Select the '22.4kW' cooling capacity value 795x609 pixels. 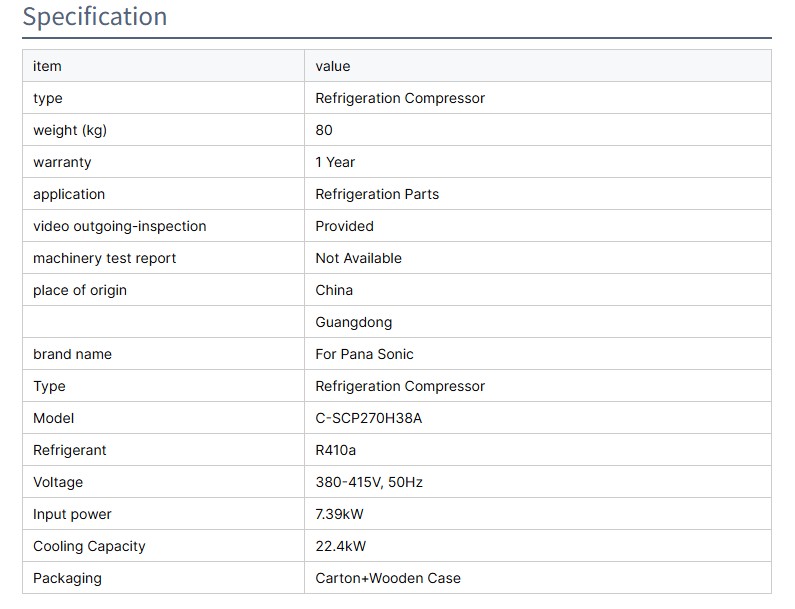point(340,546)
